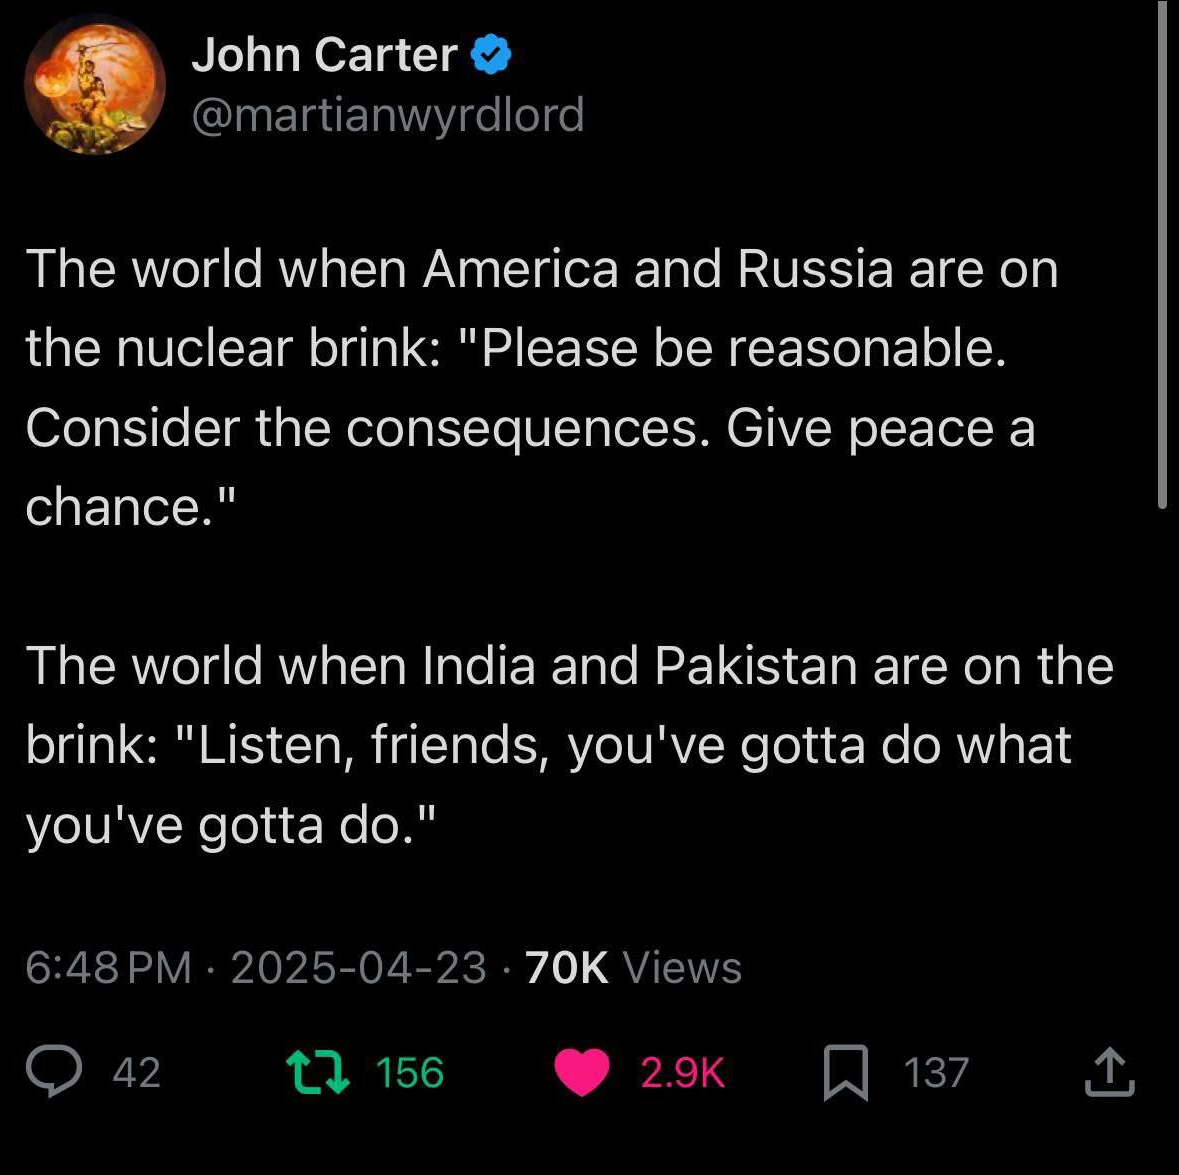Viewport: 1179px width, 1175px height.
Task: Open the reply speech bubble icon
Action: tap(53, 1071)
